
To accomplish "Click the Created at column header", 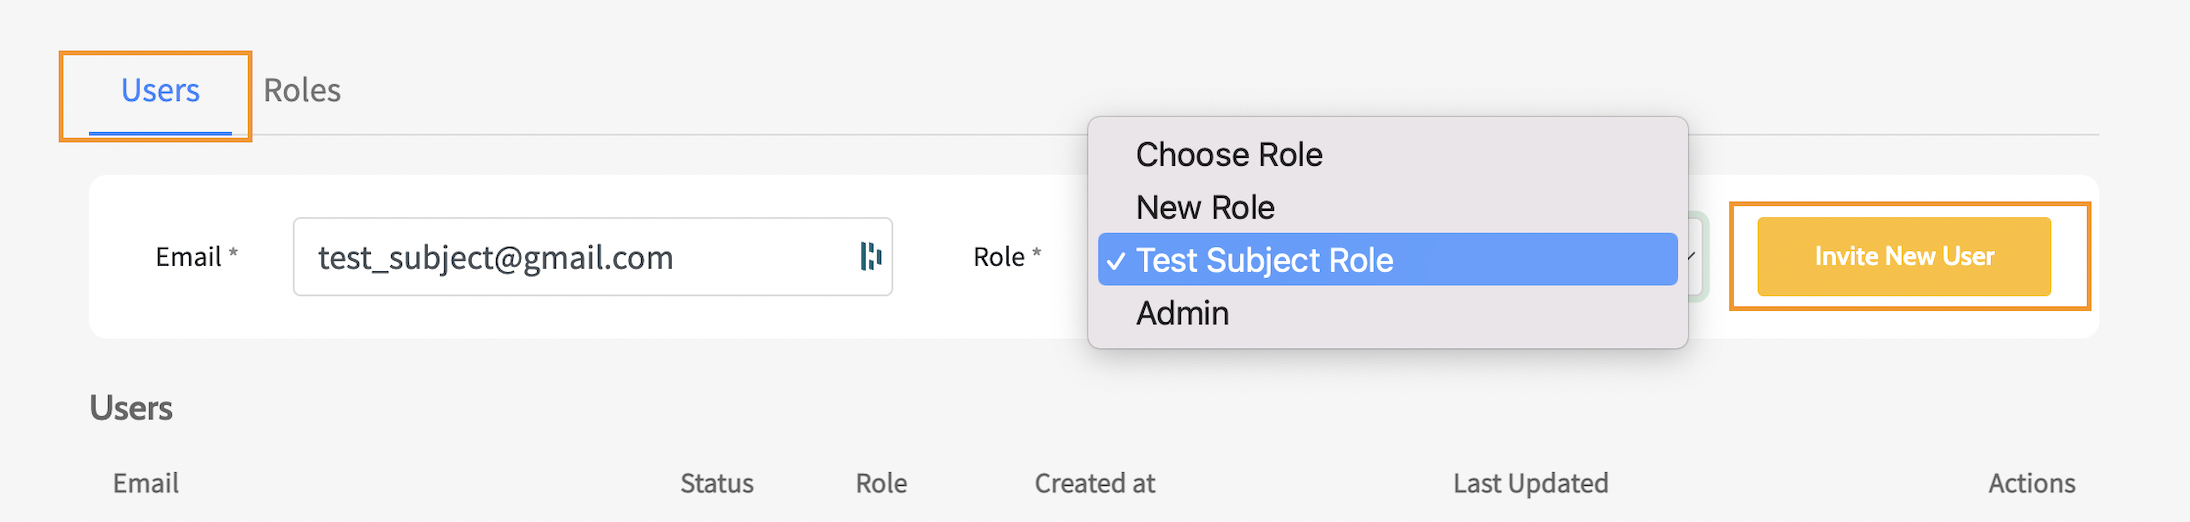I will (x=1094, y=484).
